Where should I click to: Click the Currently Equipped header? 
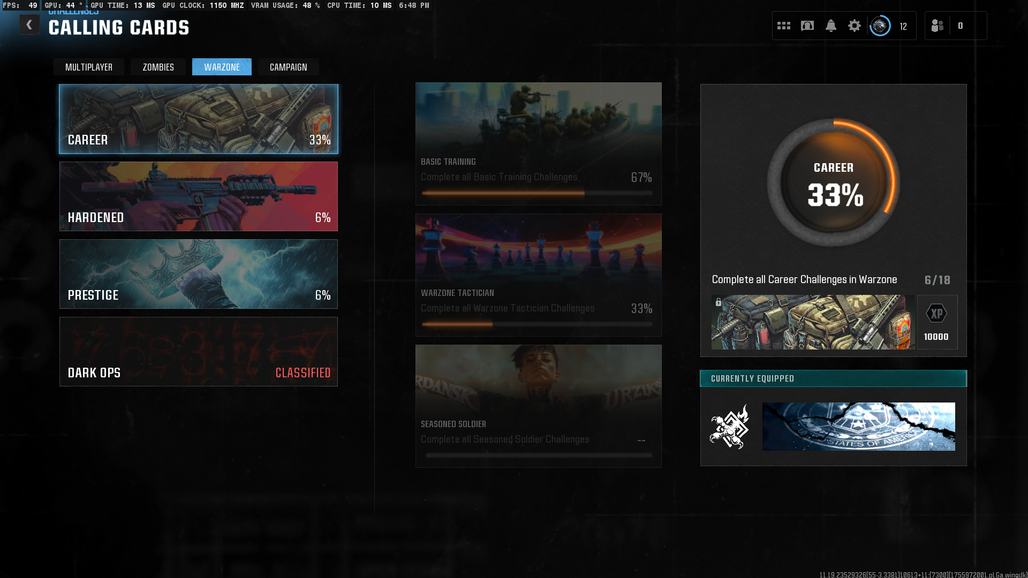[x=833, y=379]
